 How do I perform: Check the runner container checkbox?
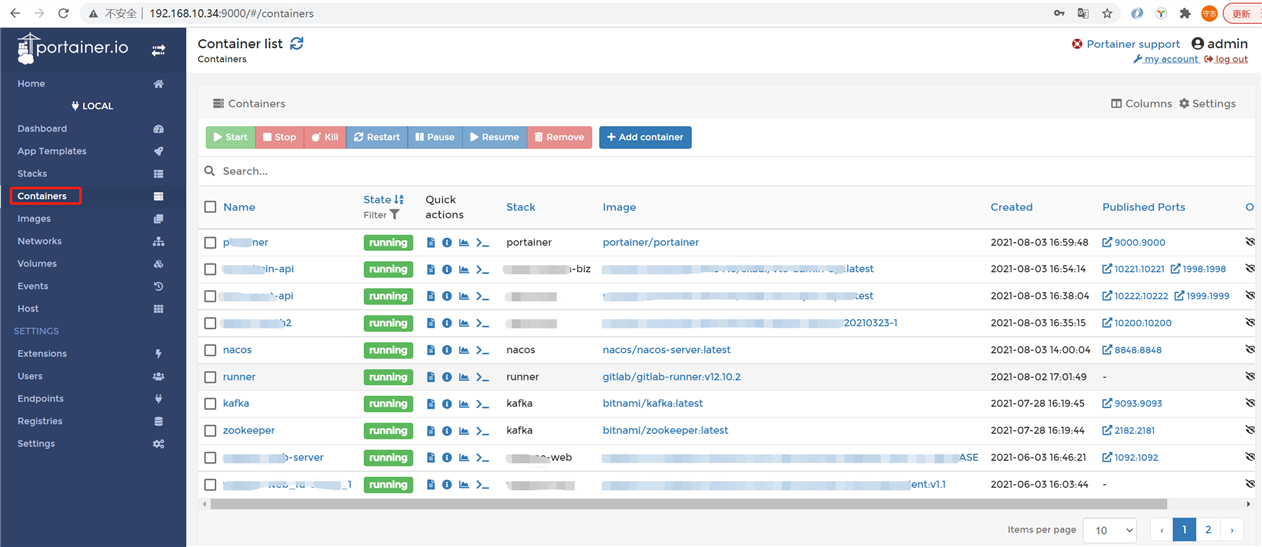click(x=210, y=377)
